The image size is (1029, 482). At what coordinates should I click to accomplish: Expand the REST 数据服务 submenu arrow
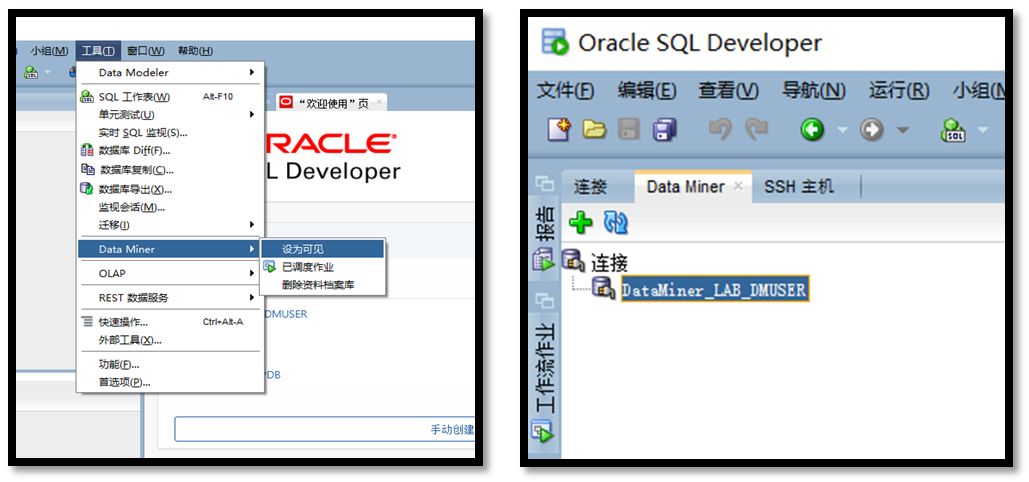point(252,297)
